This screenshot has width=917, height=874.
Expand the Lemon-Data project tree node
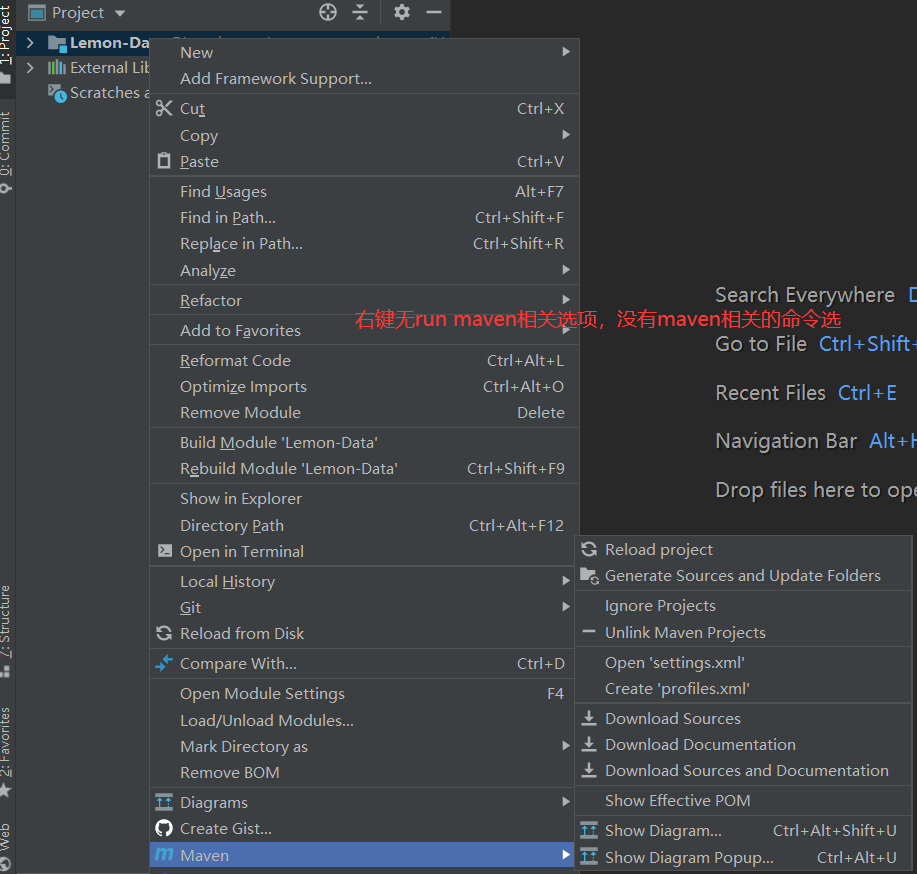30,43
